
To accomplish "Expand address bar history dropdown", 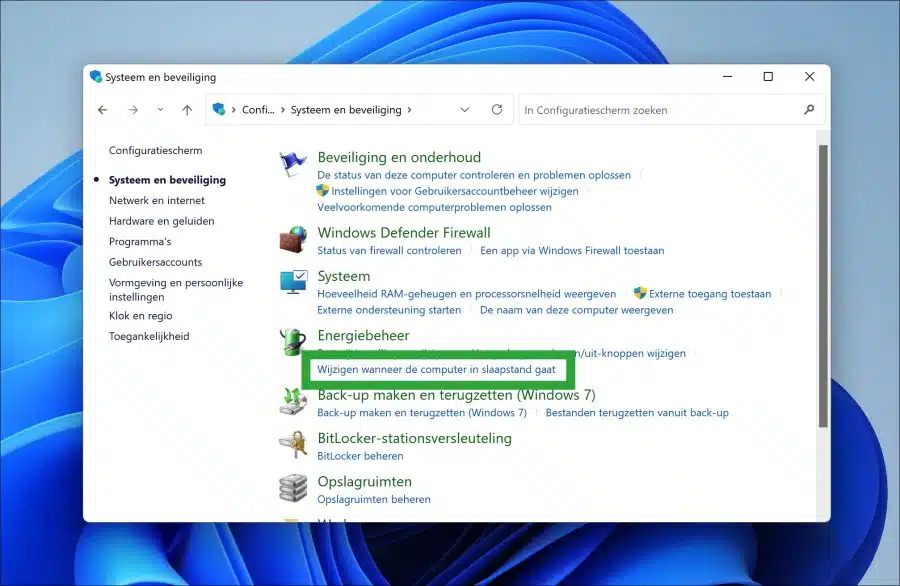I will tap(465, 110).
